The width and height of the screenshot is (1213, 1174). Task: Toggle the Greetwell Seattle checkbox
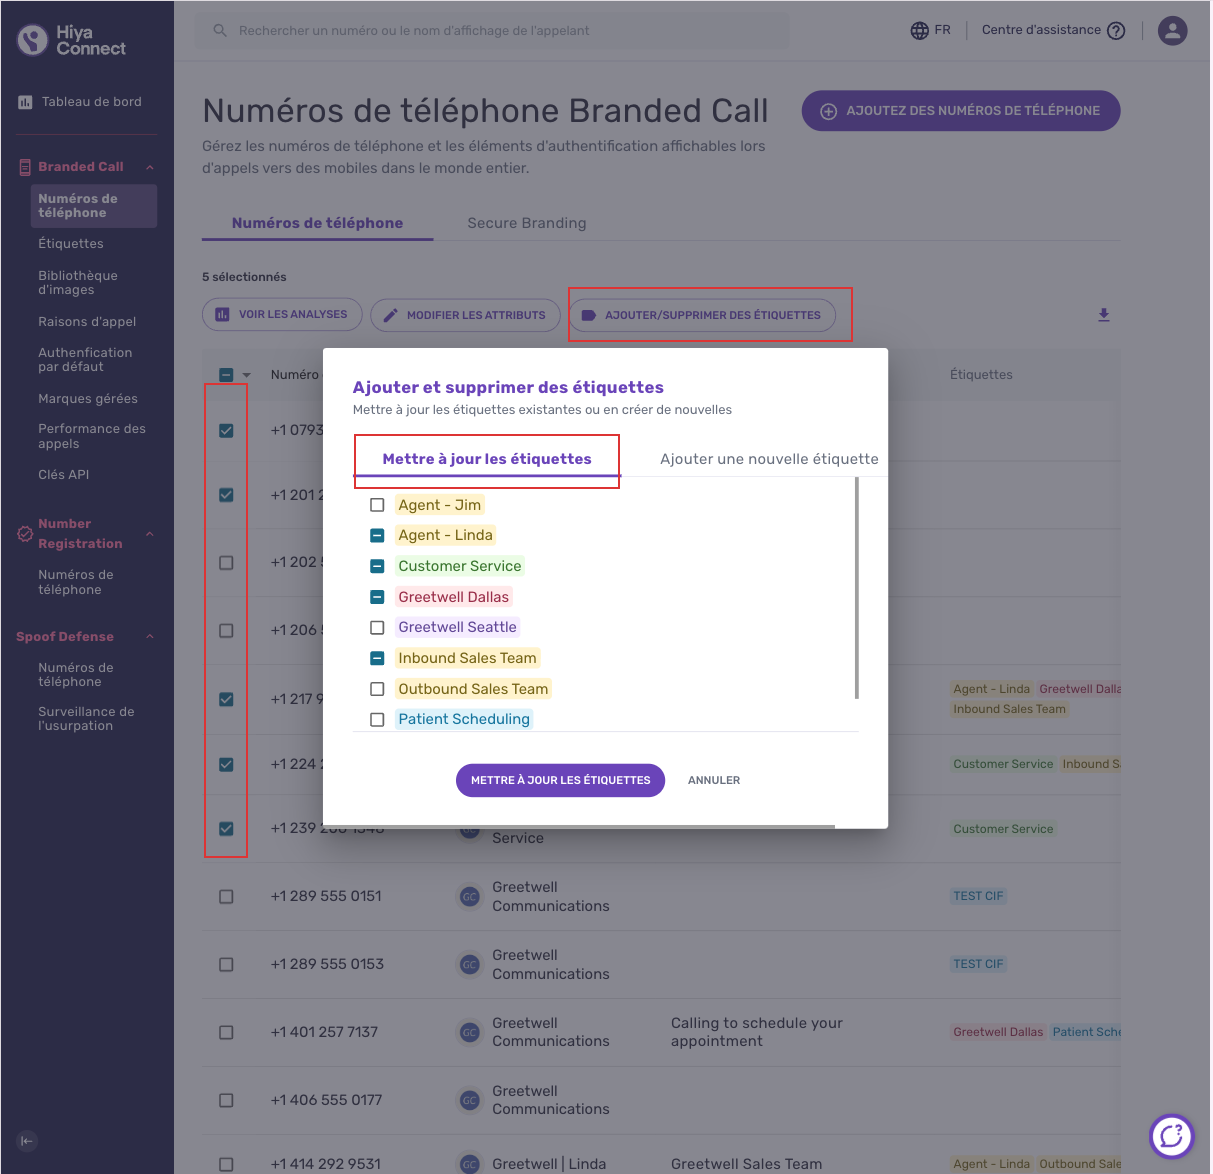377,628
